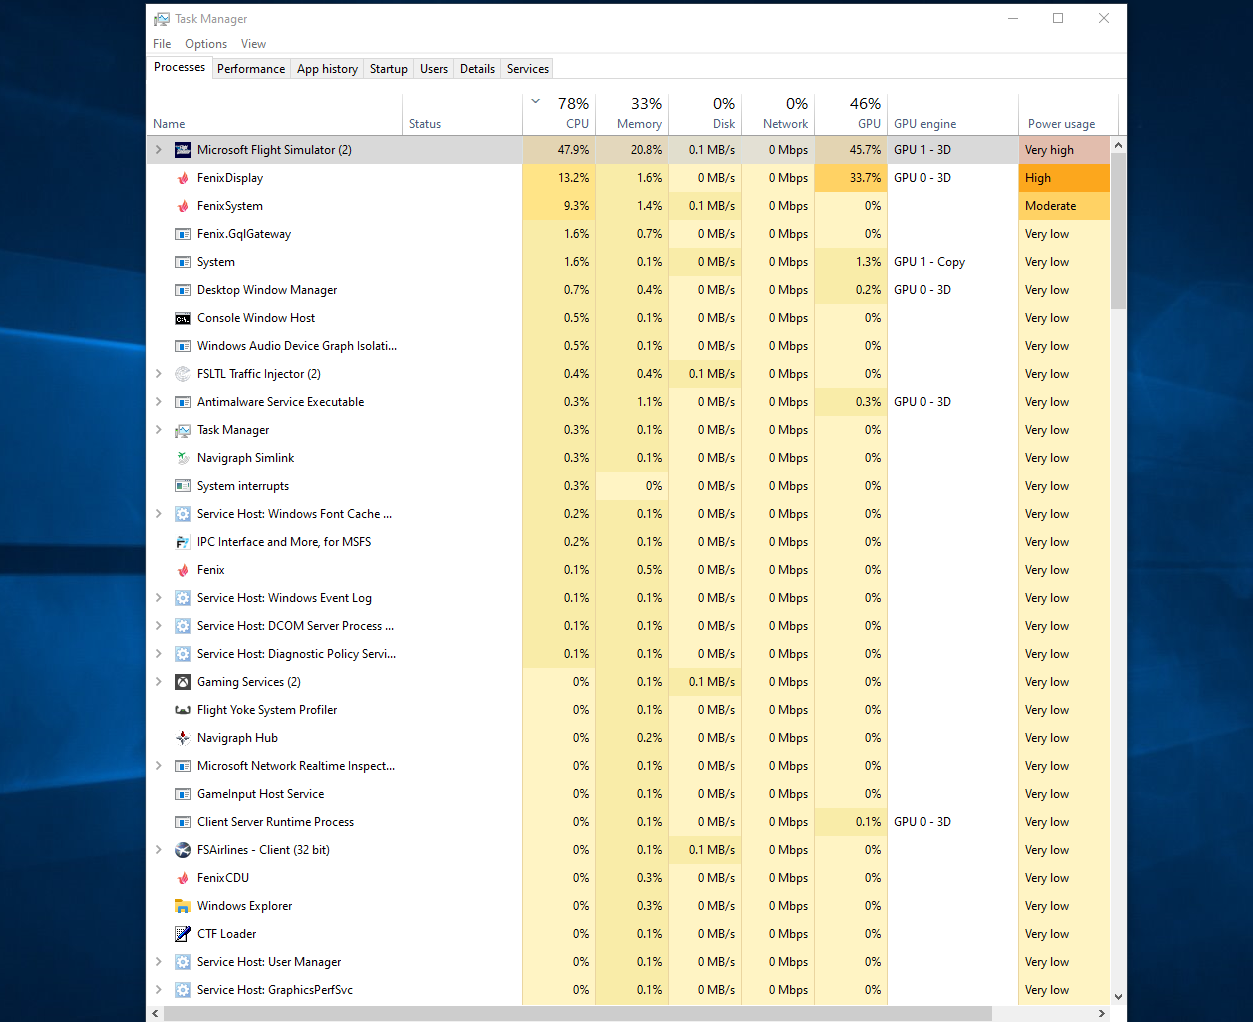Click the Service Host Windows Event Log gear icon
Viewport: 1253px width, 1022px height.
click(183, 598)
